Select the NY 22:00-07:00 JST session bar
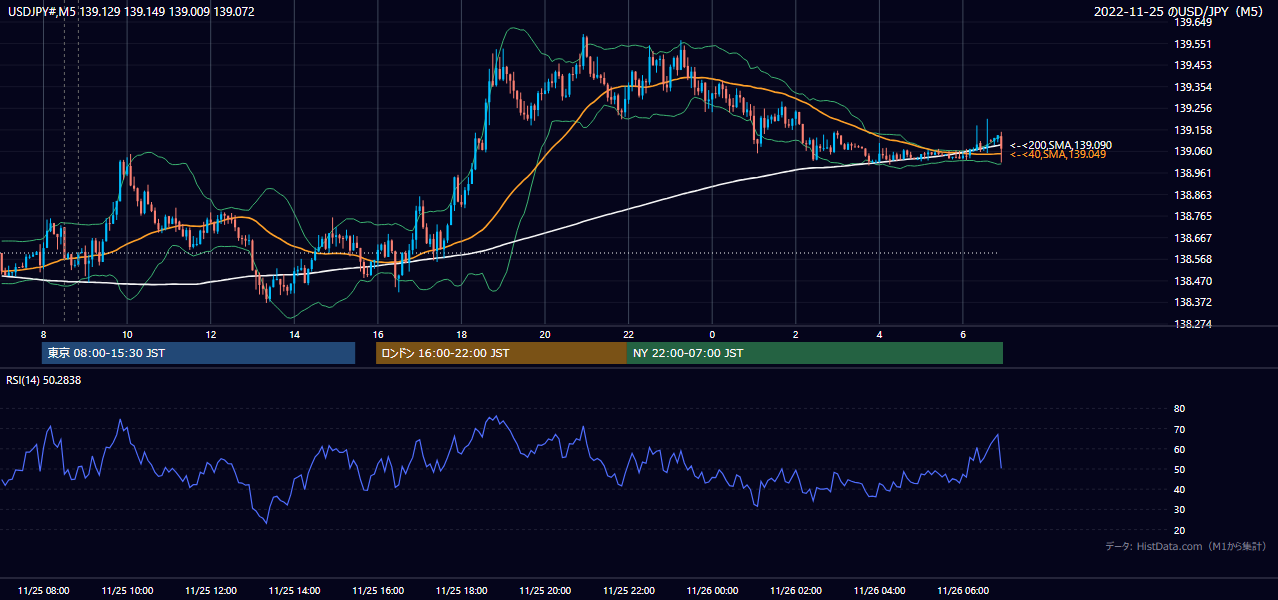 815,353
